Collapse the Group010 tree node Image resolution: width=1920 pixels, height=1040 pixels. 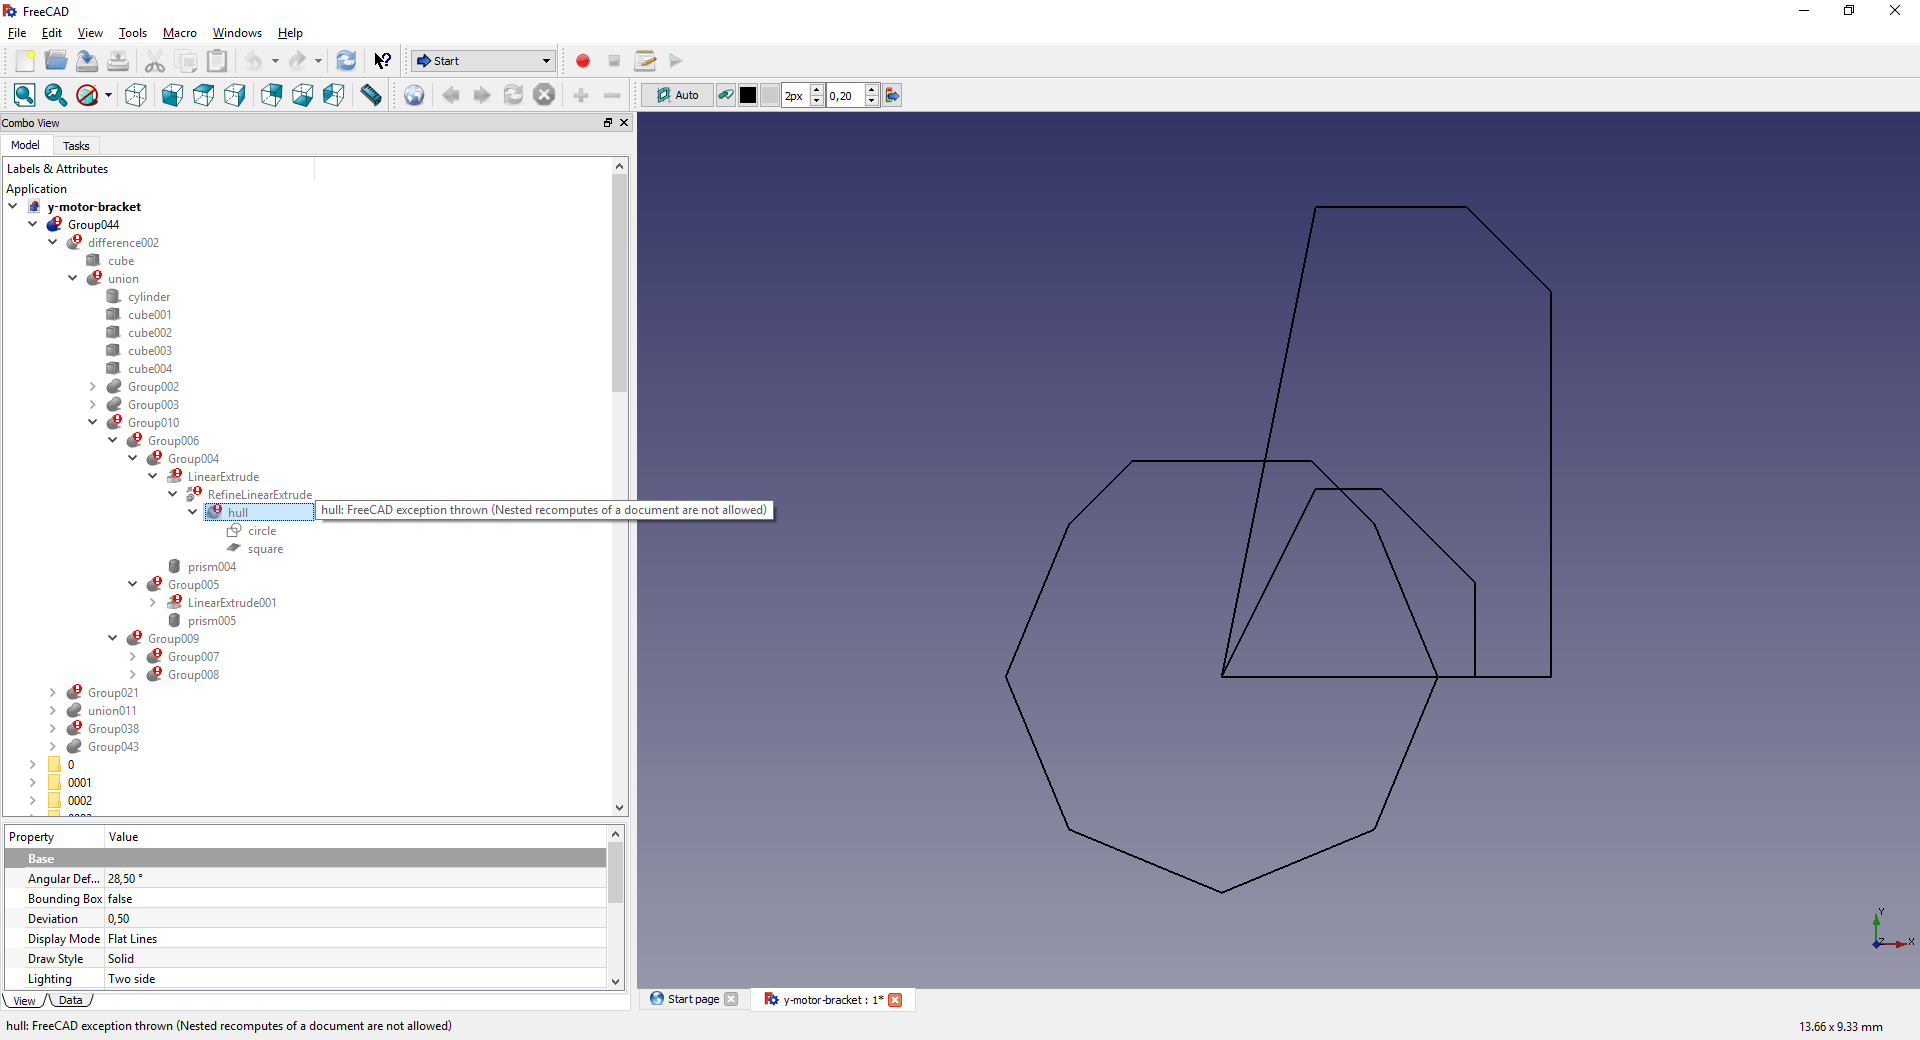[x=93, y=422]
